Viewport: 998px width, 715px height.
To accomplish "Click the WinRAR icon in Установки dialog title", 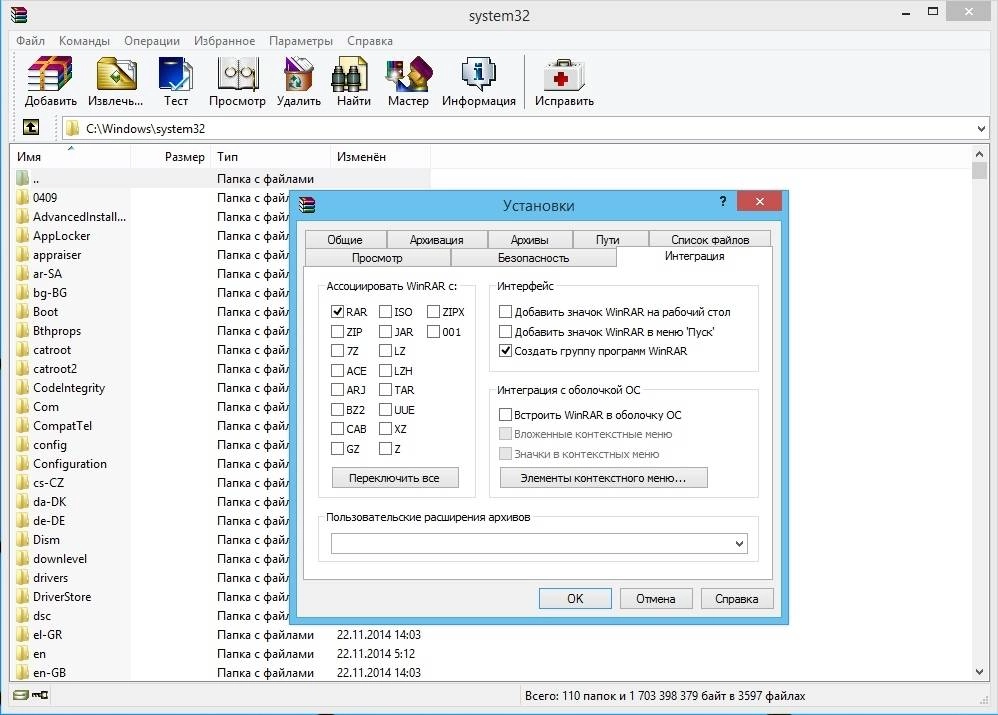I will tap(307, 204).
